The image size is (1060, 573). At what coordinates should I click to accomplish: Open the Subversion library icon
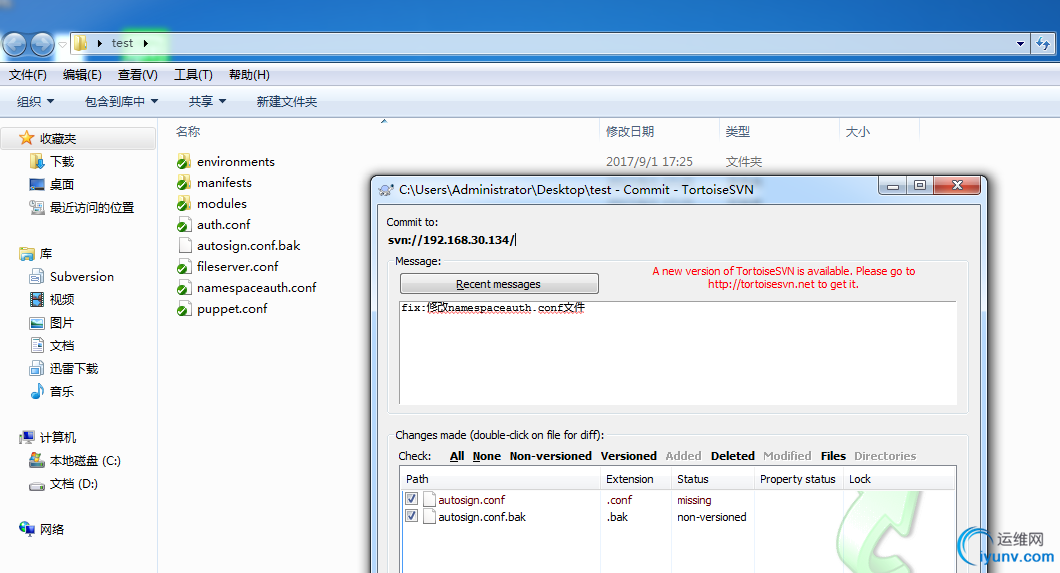(37, 276)
